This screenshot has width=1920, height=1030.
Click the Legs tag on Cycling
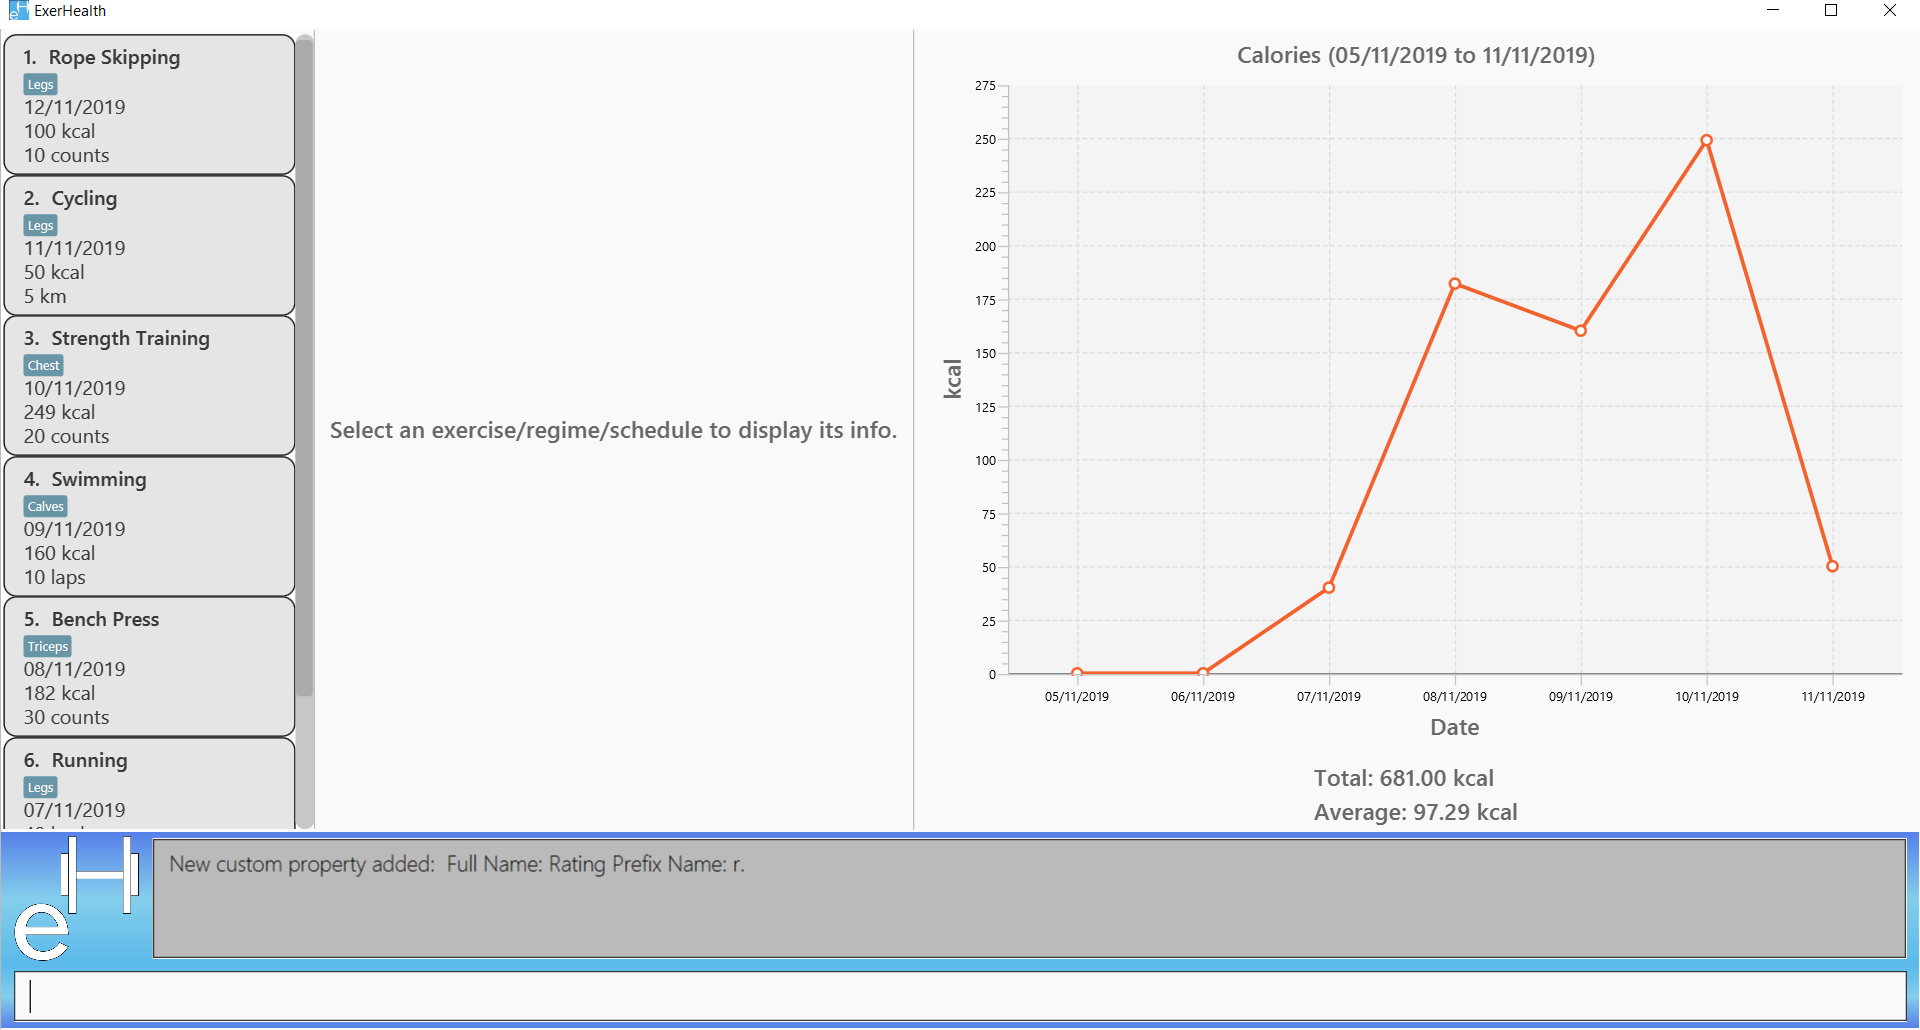pos(40,226)
